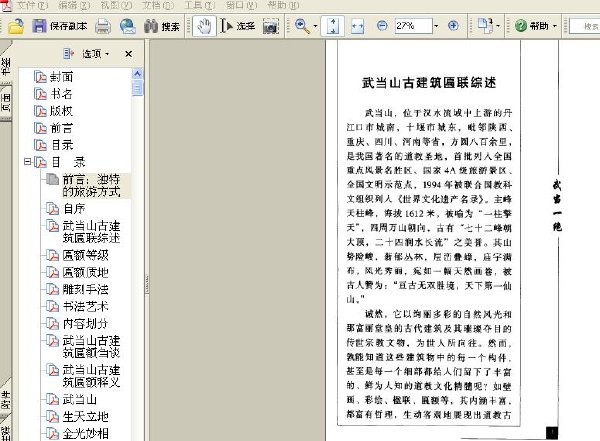Open Search (搜索) with the binoculars button

162,26
